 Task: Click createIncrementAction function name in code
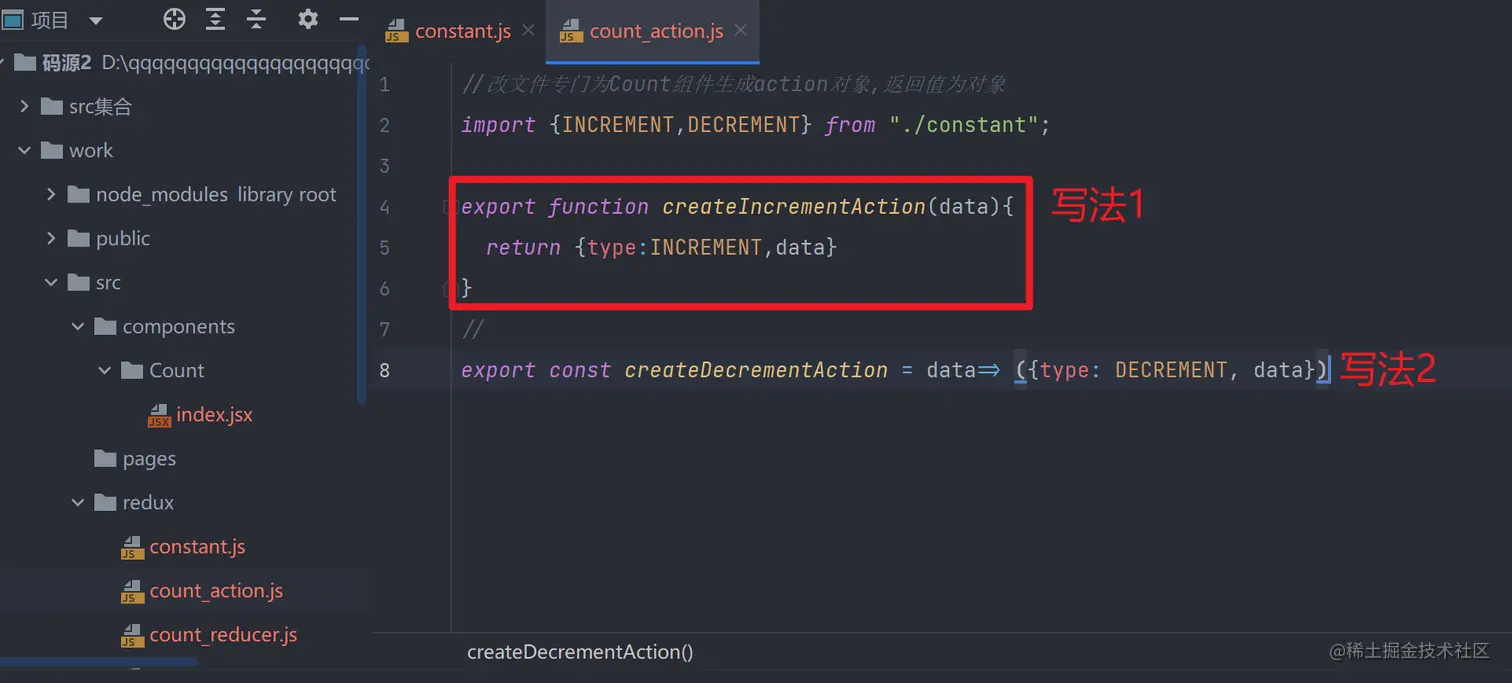(x=794, y=206)
